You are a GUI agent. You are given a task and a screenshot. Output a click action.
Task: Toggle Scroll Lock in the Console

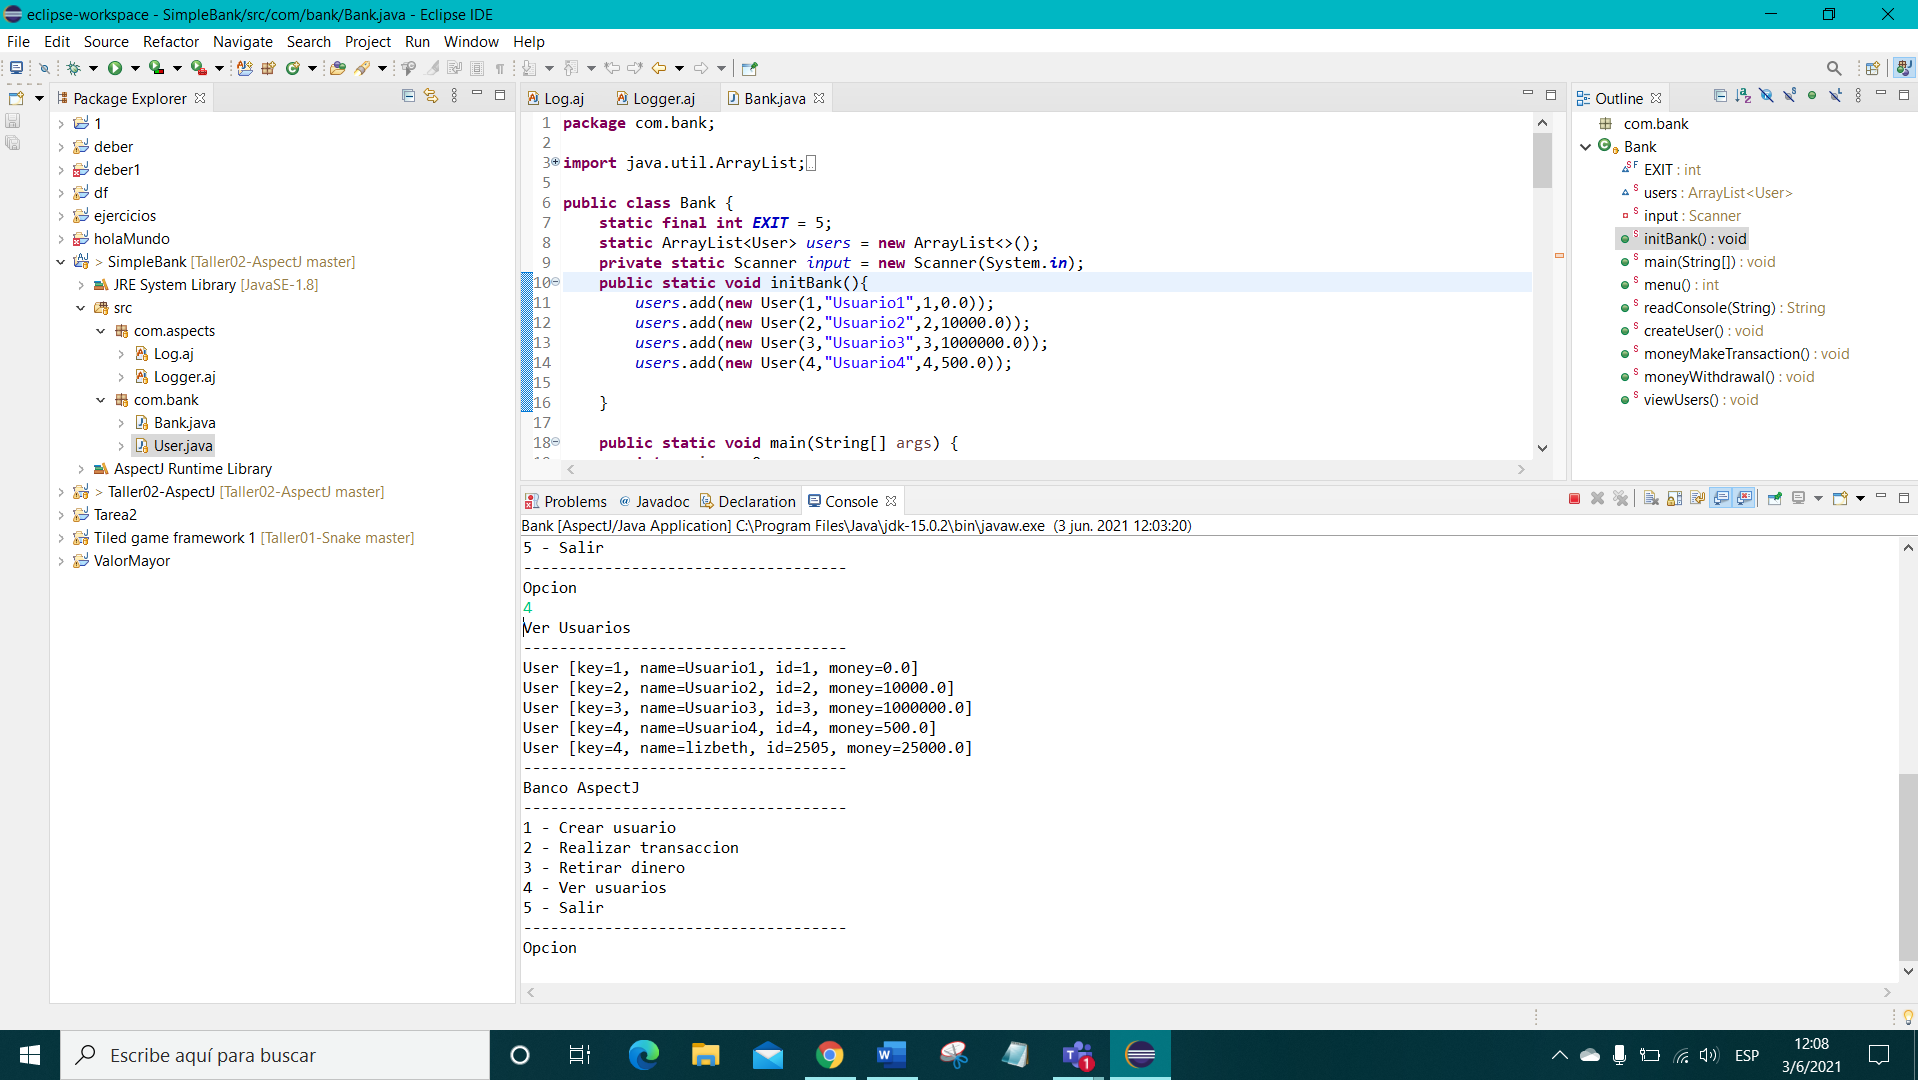pos(1672,497)
